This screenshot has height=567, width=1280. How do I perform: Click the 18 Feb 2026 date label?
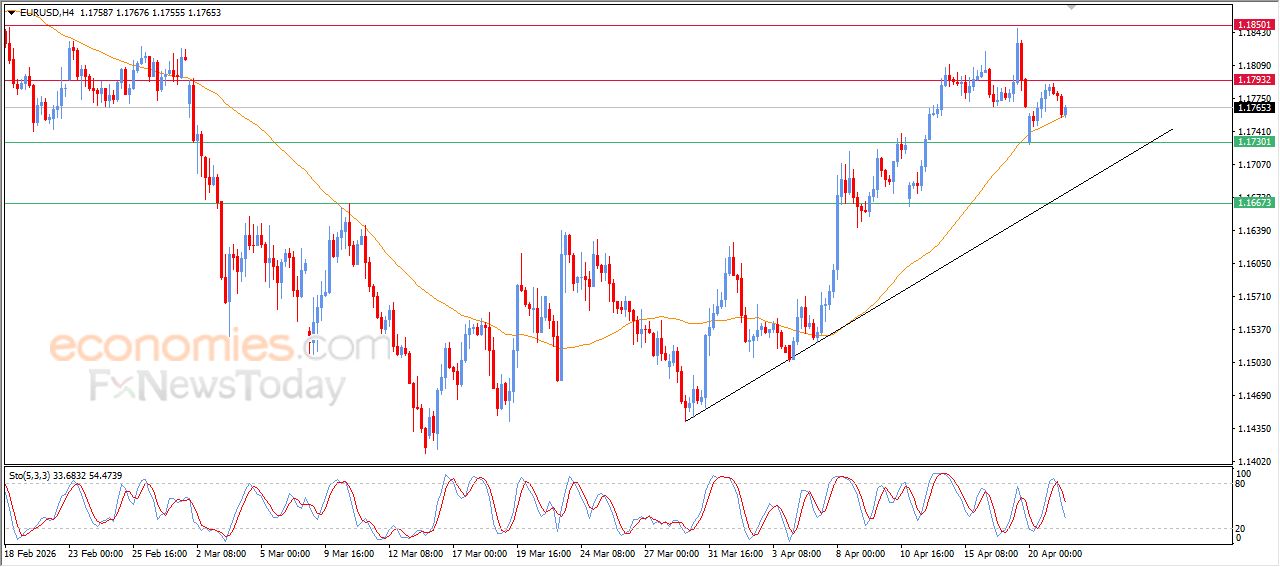click(x=30, y=553)
